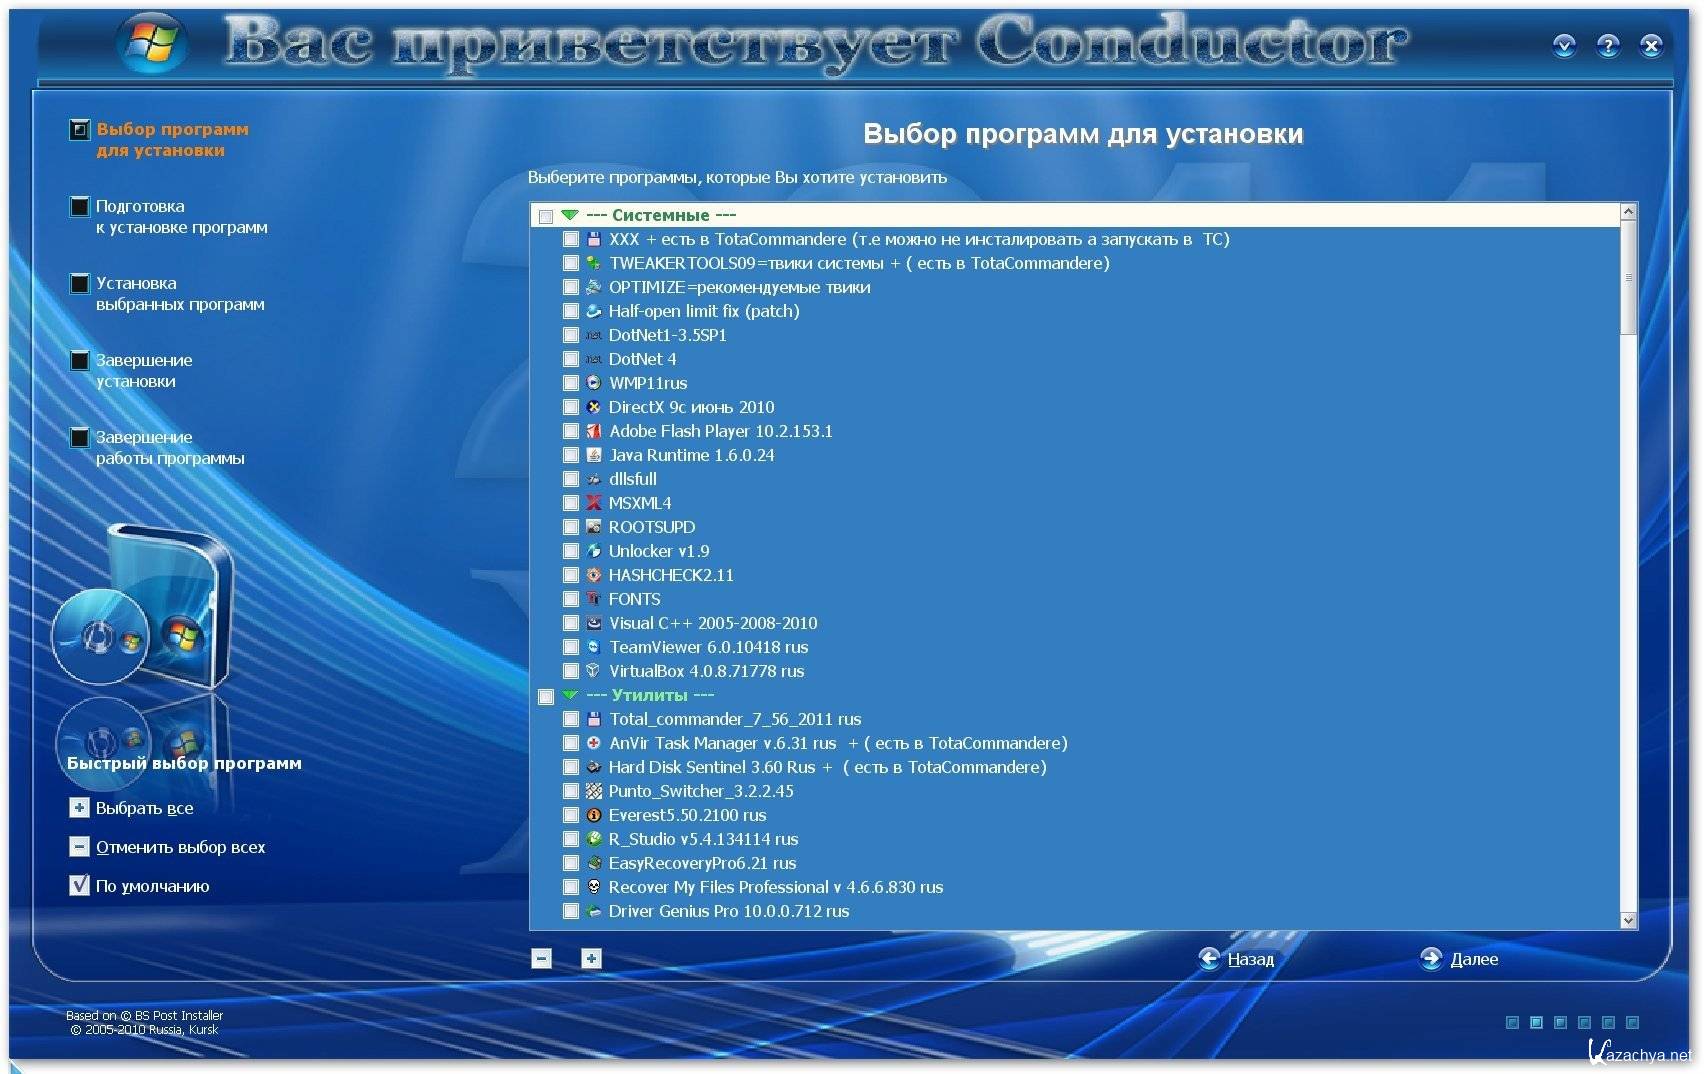Click the Half-open limit fix icon
This screenshot has width=1704, height=1074.
(x=594, y=311)
